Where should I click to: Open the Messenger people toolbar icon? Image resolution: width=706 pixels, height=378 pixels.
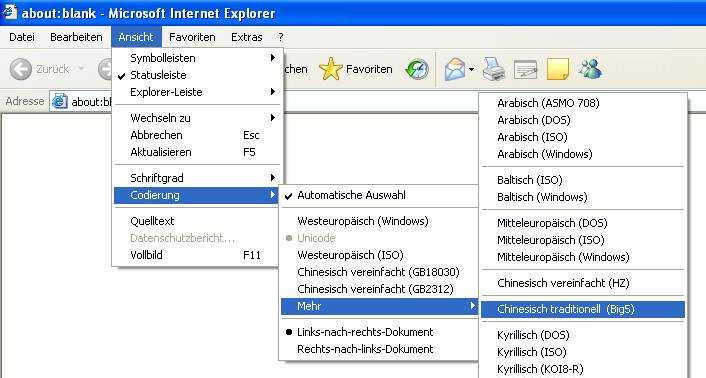[590, 70]
